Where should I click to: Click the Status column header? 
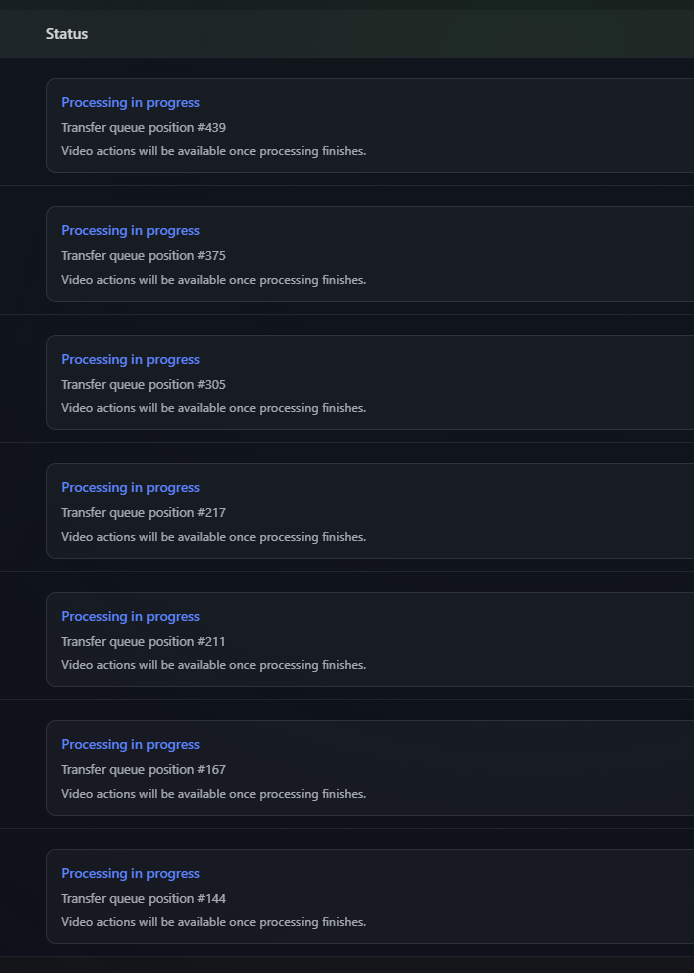click(x=66, y=34)
